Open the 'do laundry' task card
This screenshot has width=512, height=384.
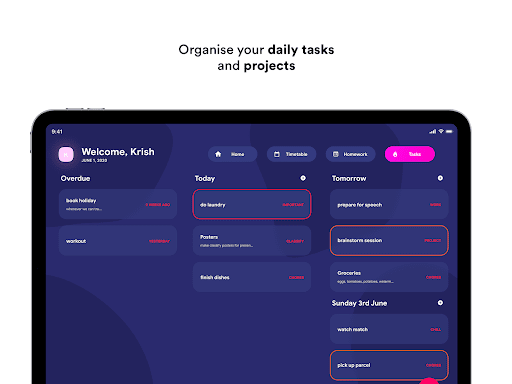[x=252, y=204]
